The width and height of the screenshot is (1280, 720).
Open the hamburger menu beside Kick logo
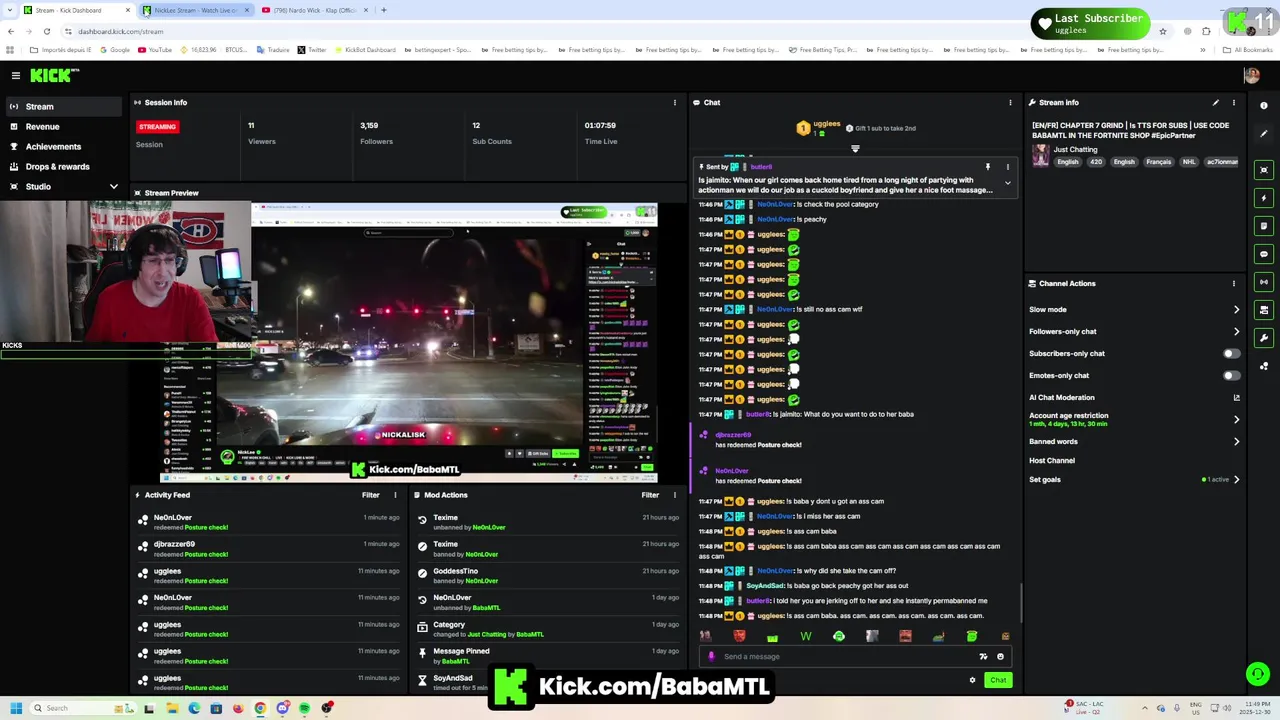point(16,76)
